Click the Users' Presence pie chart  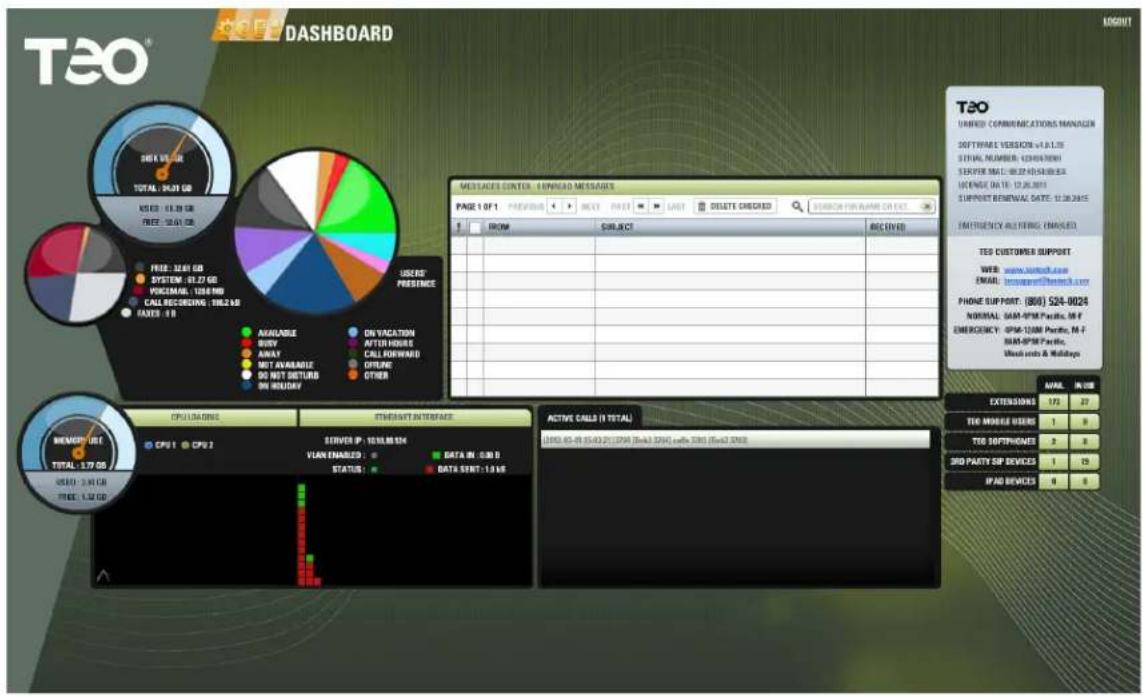(316, 232)
